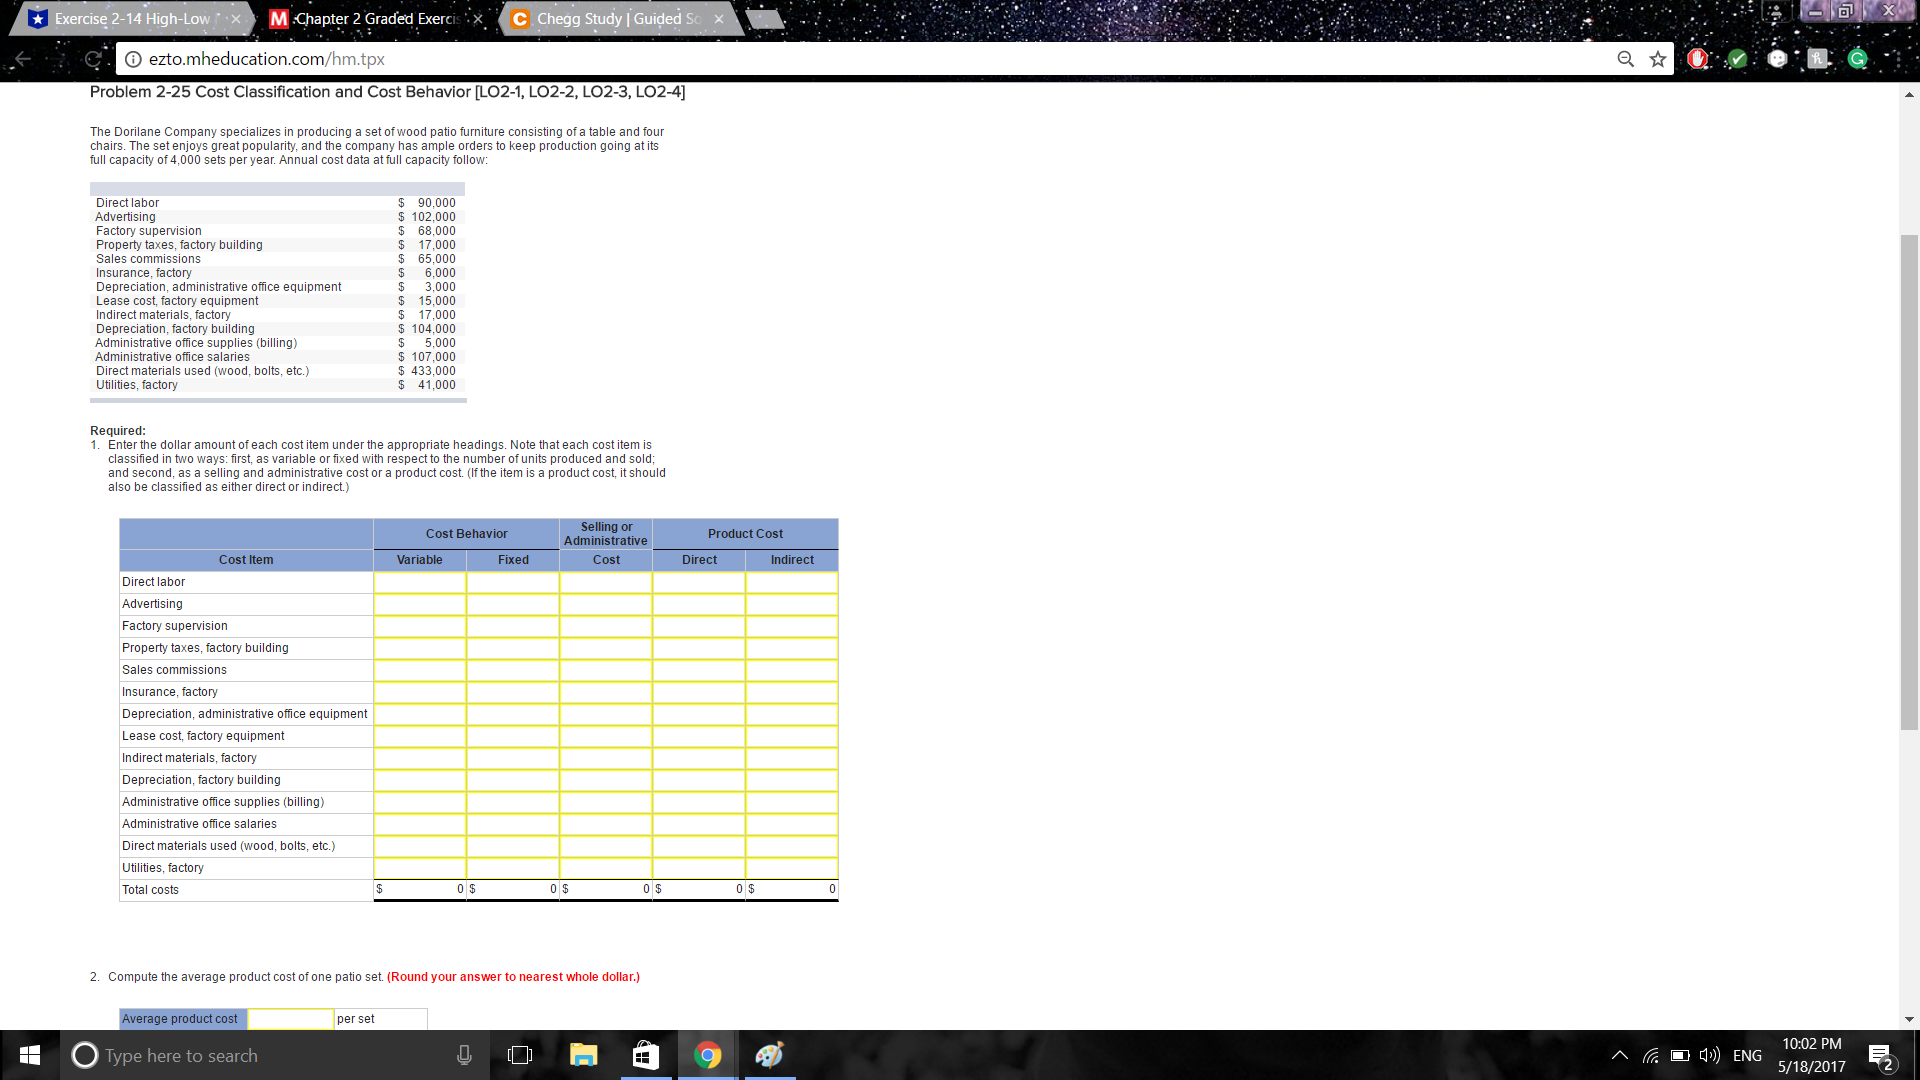Click the green checkmark extension icon

[x=1737, y=58]
